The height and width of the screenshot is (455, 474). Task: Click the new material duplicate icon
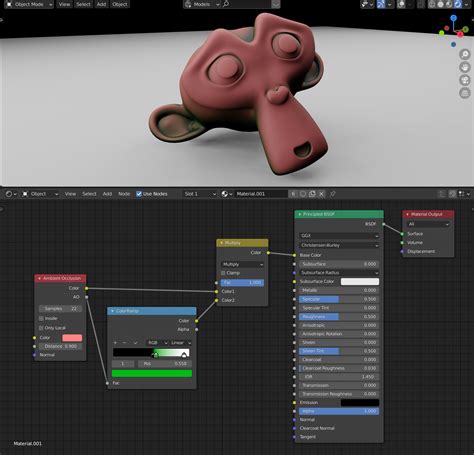tap(312, 194)
